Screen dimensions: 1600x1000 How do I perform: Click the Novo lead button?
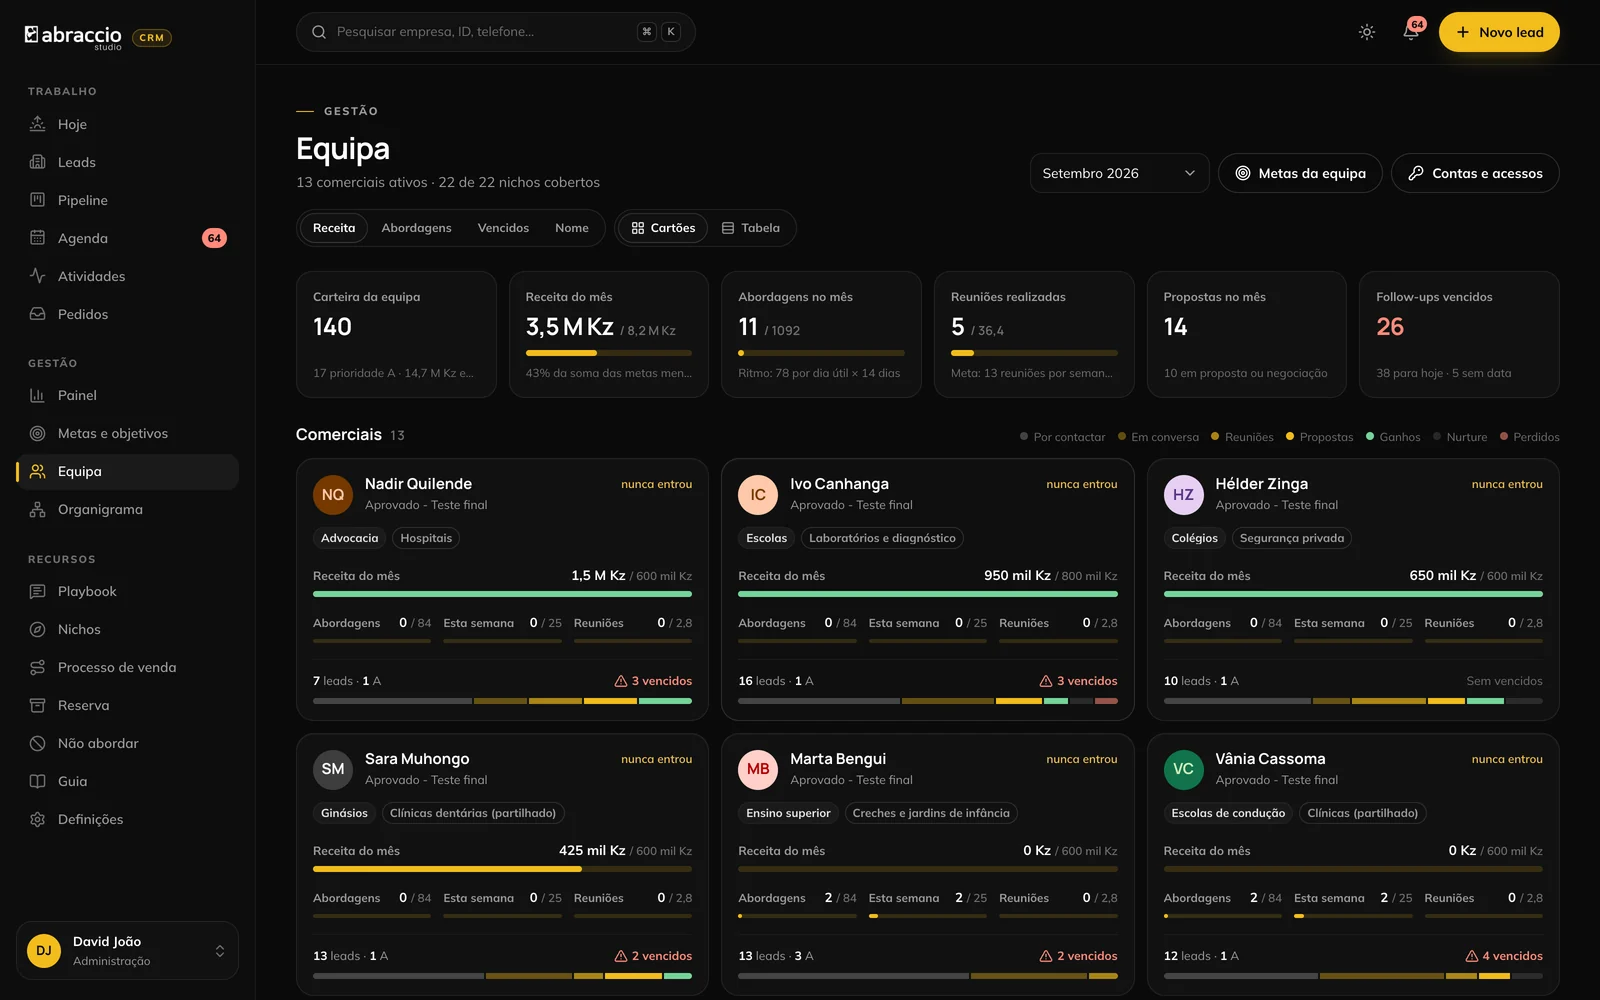1499,32
